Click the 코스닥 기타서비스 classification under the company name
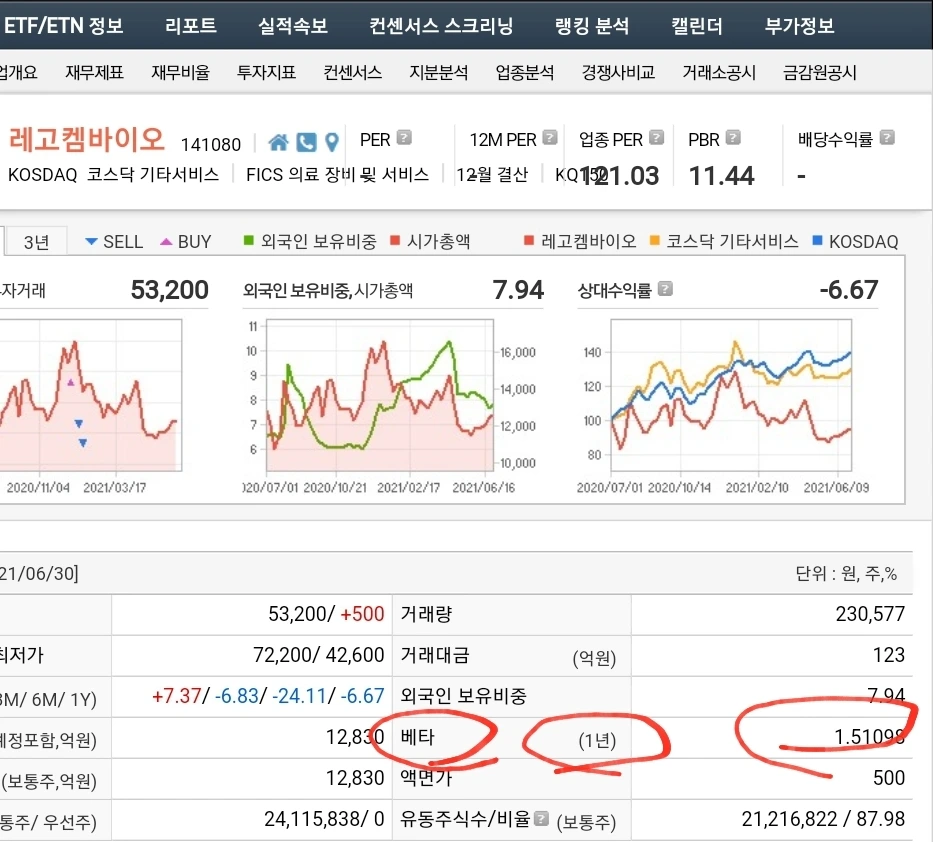933x842 pixels. [153, 174]
